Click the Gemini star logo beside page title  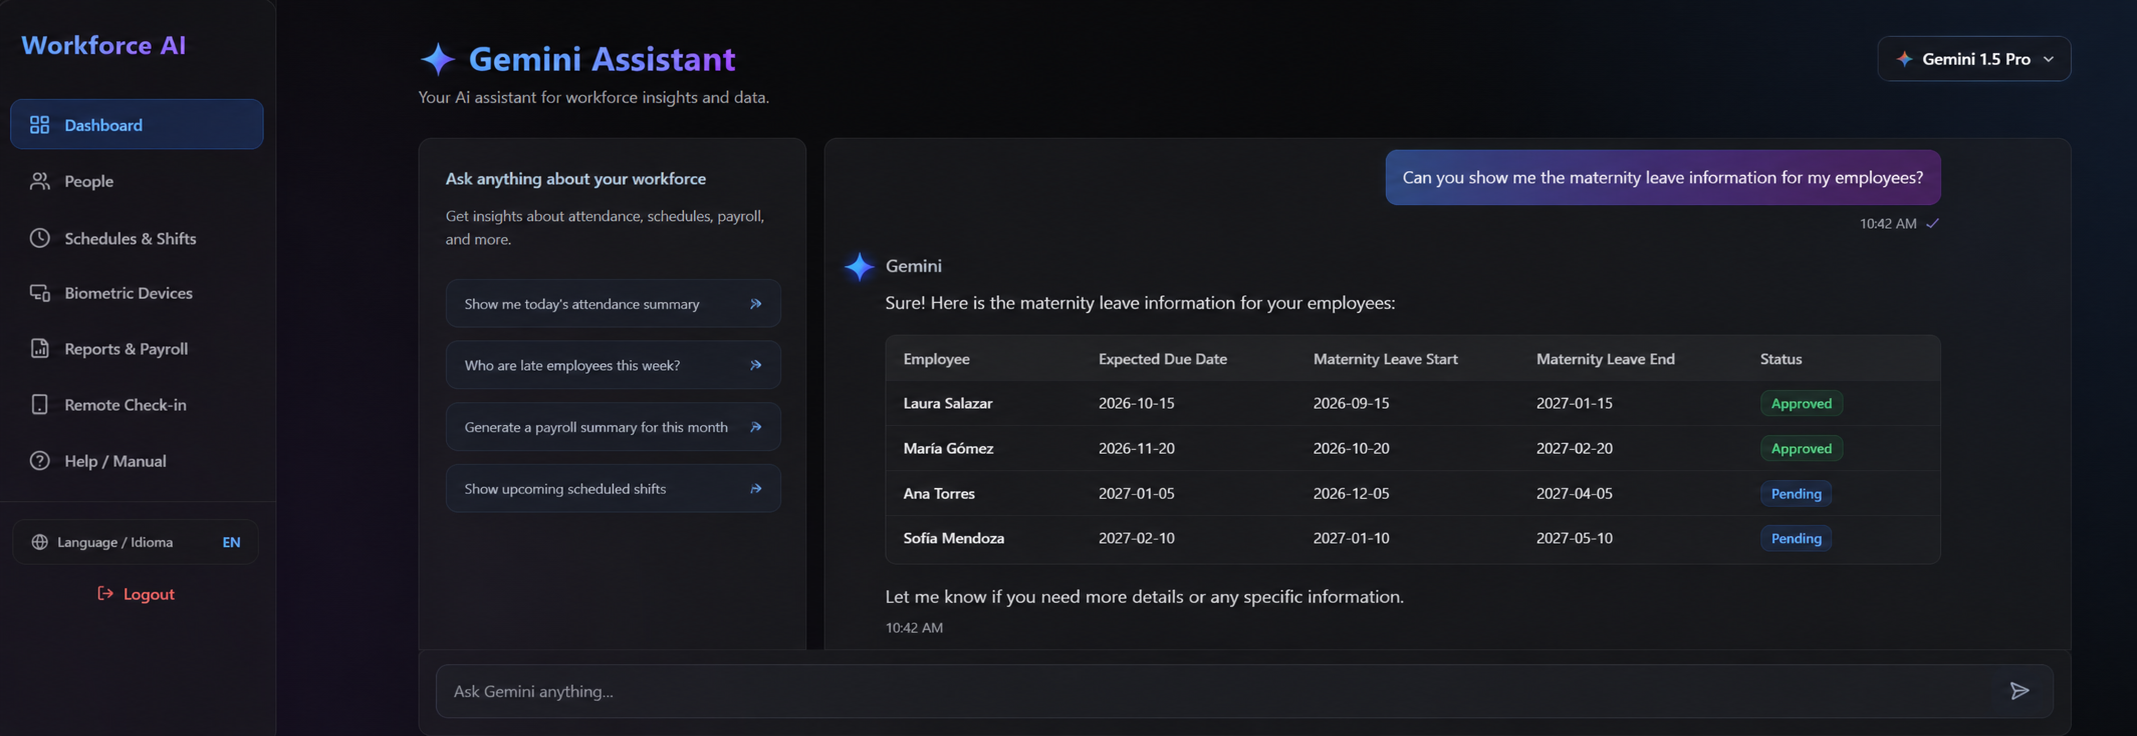point(438,59)
